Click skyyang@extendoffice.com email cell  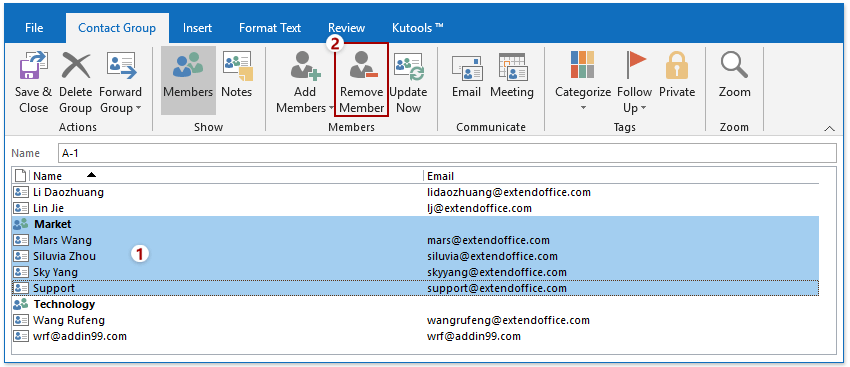coord(497,272)
